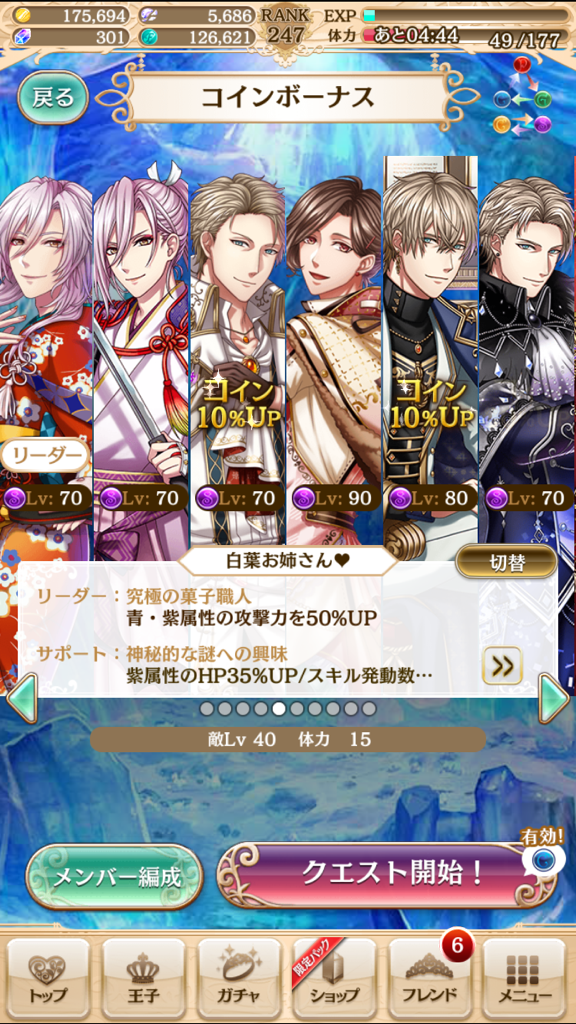This screenshot has width=576, height=1024.
Task: Click the コインボーナス title banner
Action: coord(288,97)
